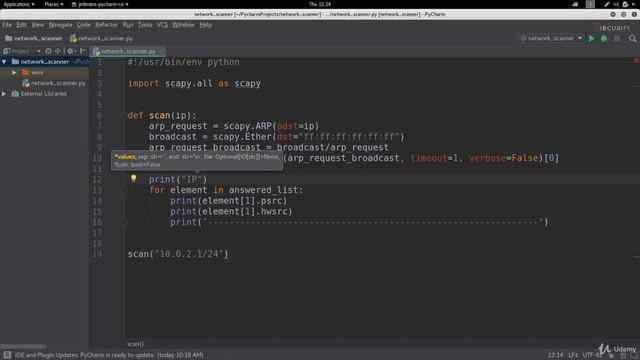Screen dimensions: 640x360
Task: Click the LF line separator indicator
Action: point(573,355)
